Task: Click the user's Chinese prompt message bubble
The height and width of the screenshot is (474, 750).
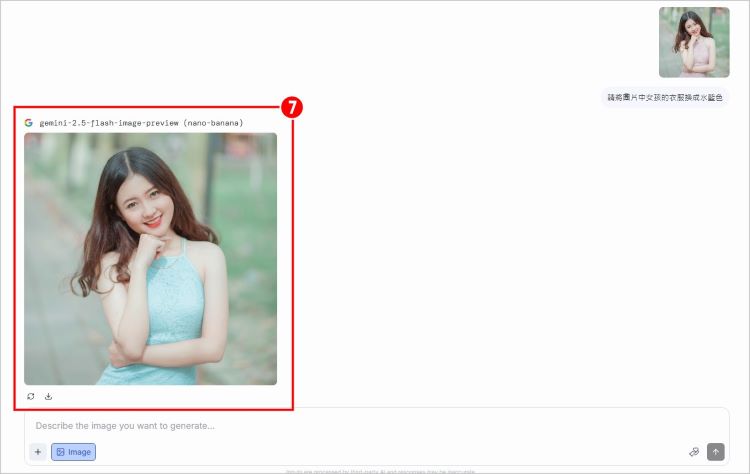Action: point(667,98)
